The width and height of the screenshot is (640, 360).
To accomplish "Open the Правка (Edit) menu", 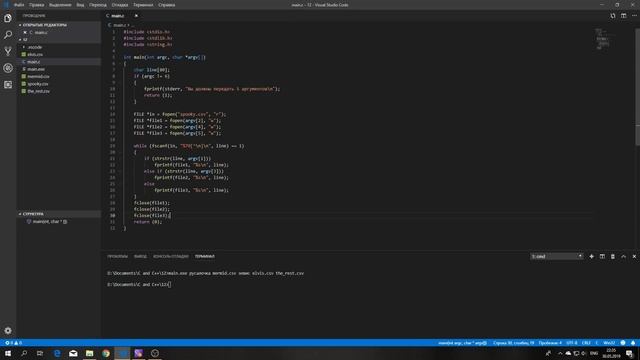I will coord(36,5).
